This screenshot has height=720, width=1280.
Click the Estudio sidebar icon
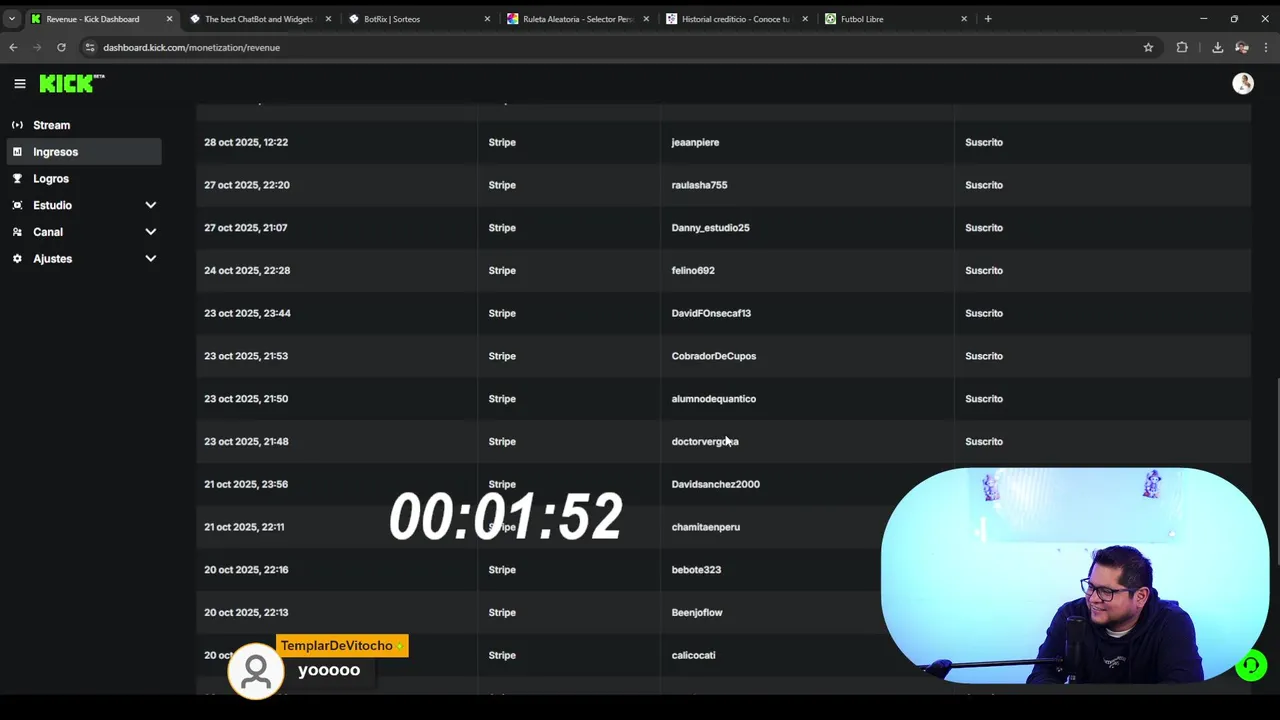(17, 205)
